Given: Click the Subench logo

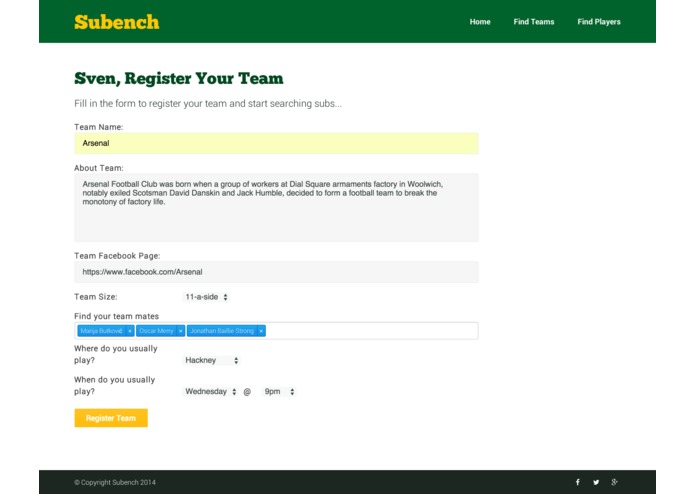Looking at the screenshot, I should [117, 22].
